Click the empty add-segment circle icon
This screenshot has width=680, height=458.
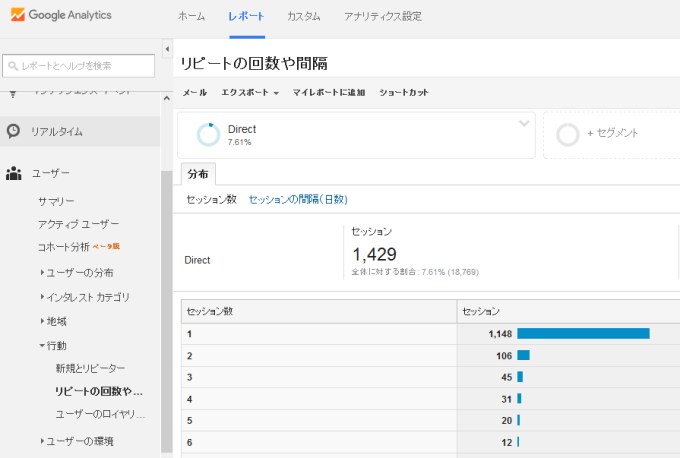point(567,134)
